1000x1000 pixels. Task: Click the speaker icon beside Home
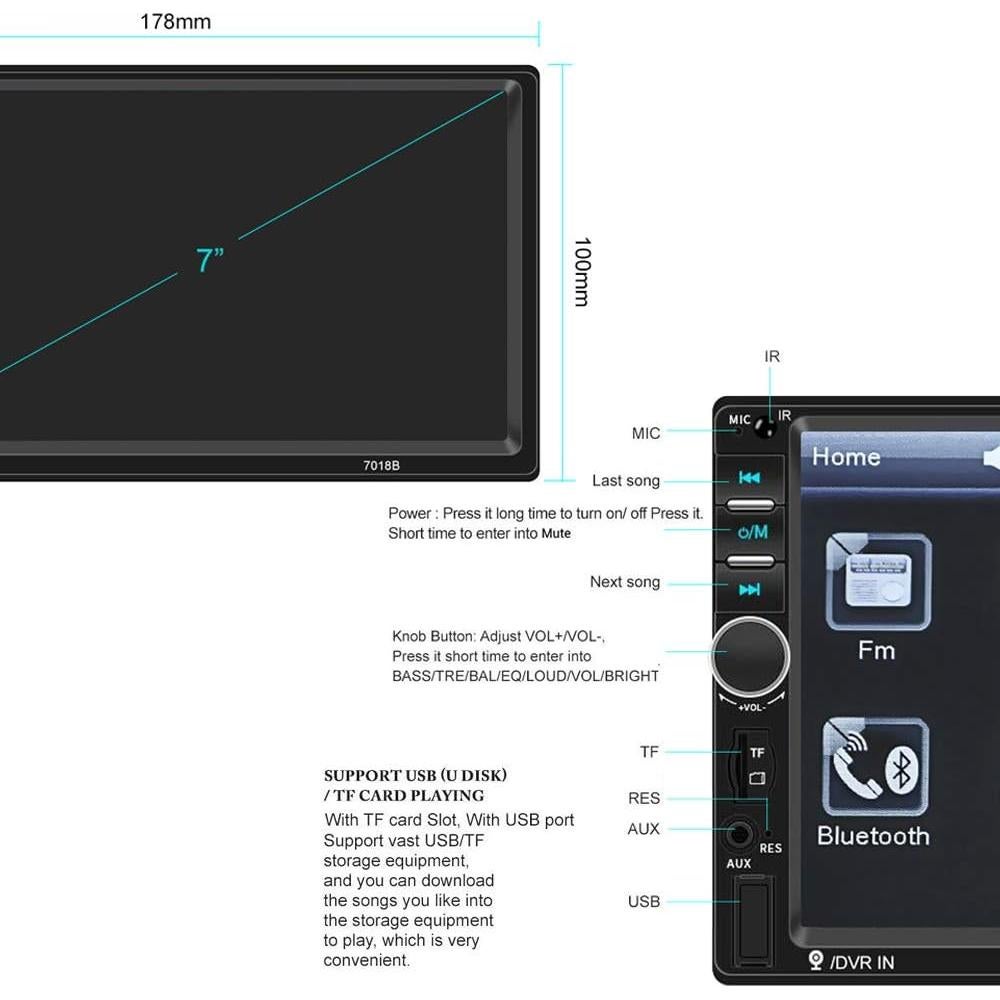[x=992, y=457]
